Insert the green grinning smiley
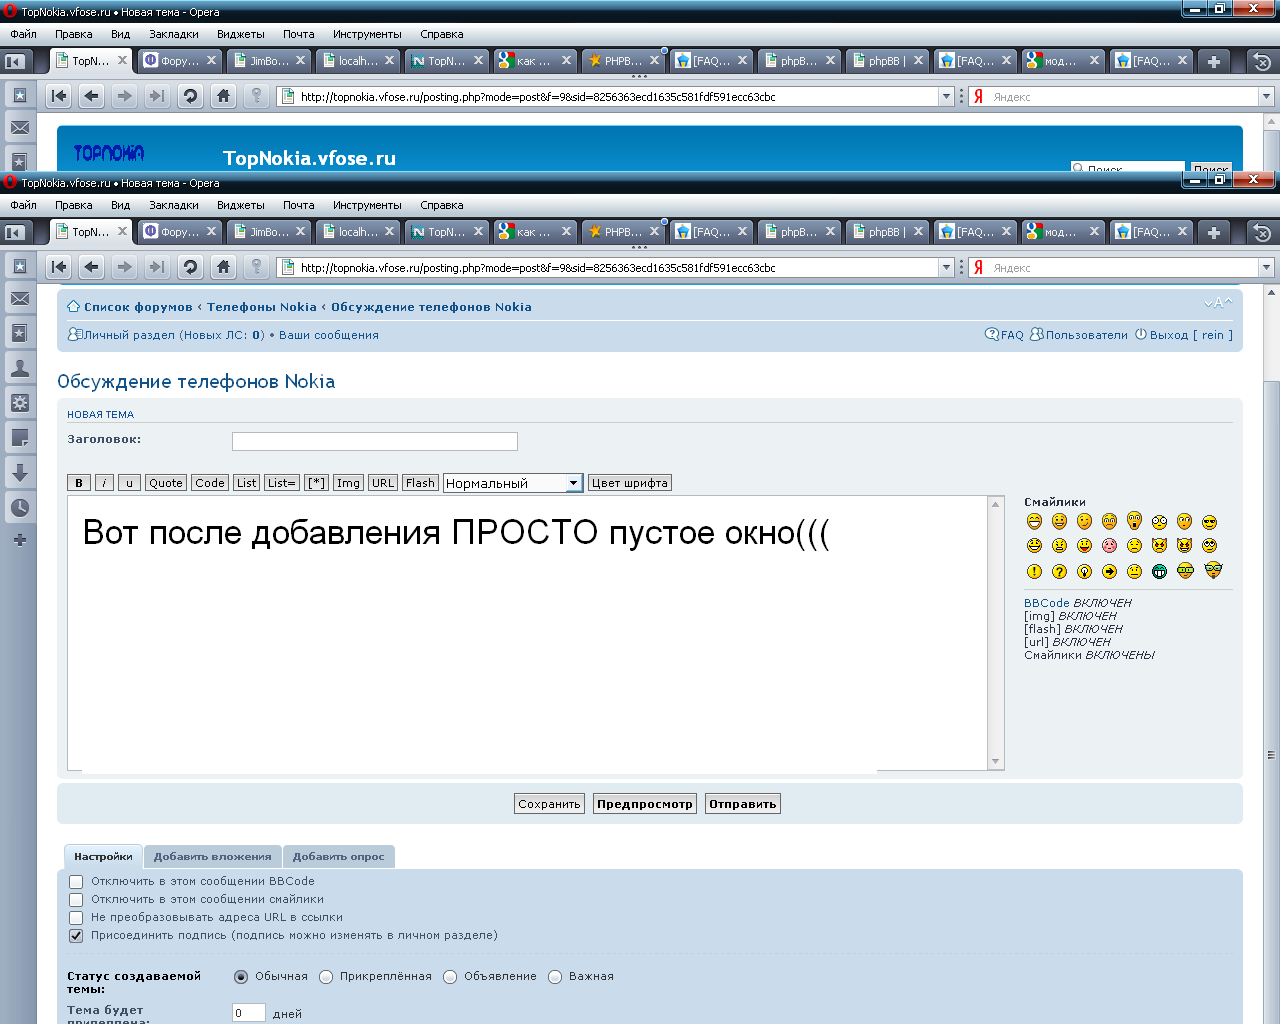 point(1159,571)
